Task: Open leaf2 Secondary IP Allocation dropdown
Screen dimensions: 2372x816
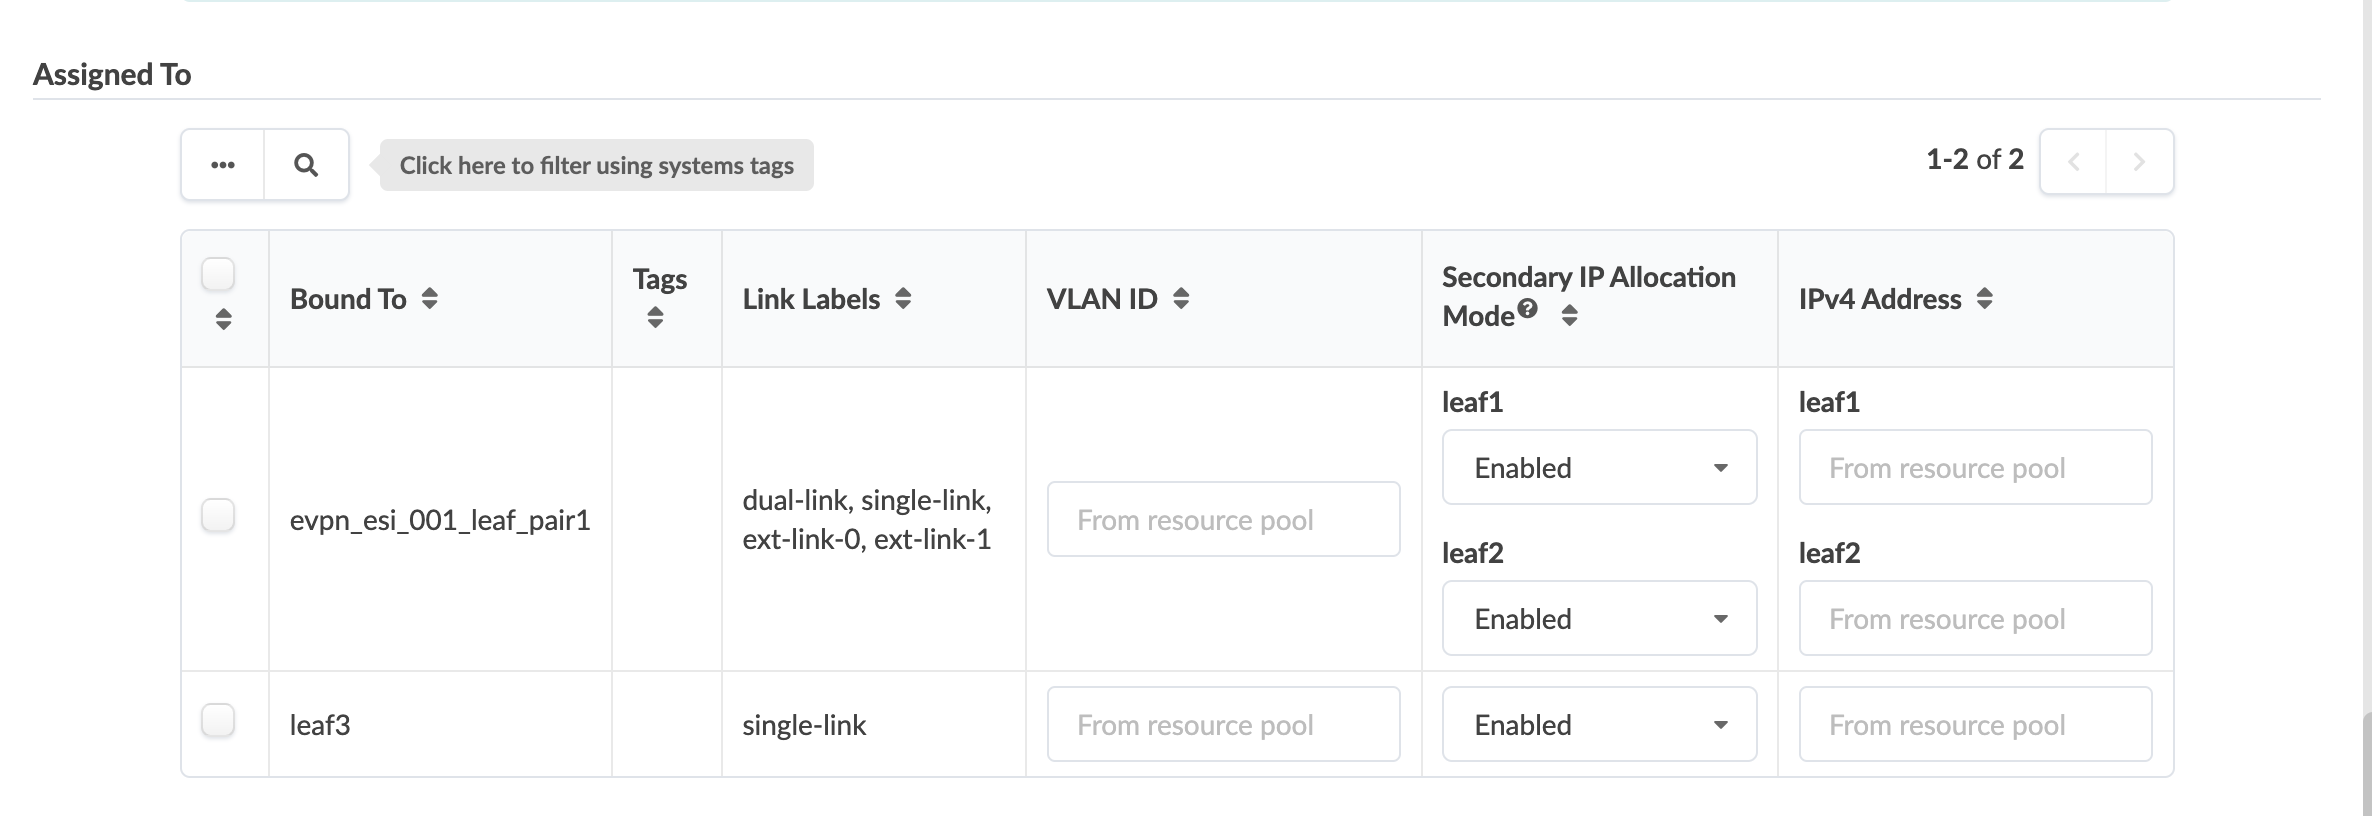Action: [1599, 619]
